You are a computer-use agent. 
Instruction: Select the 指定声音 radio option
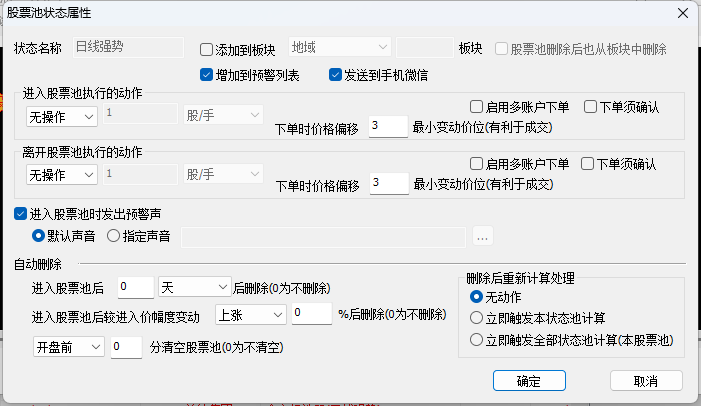coord(113,236)
